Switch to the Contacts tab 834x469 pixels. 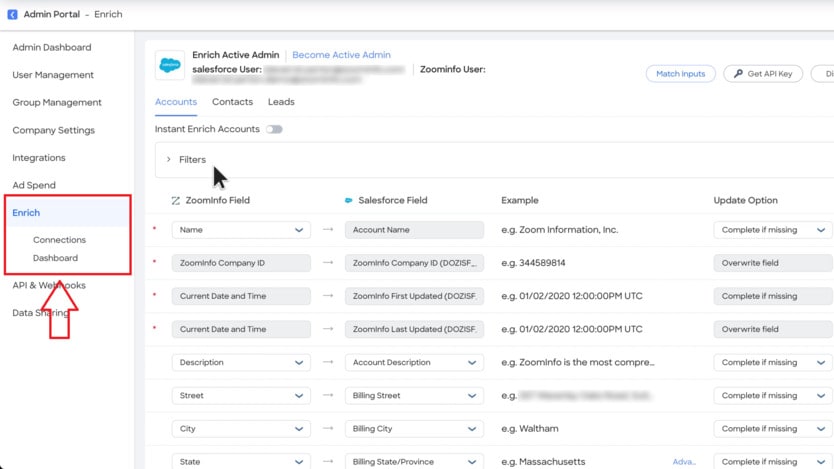click(232, 102)
